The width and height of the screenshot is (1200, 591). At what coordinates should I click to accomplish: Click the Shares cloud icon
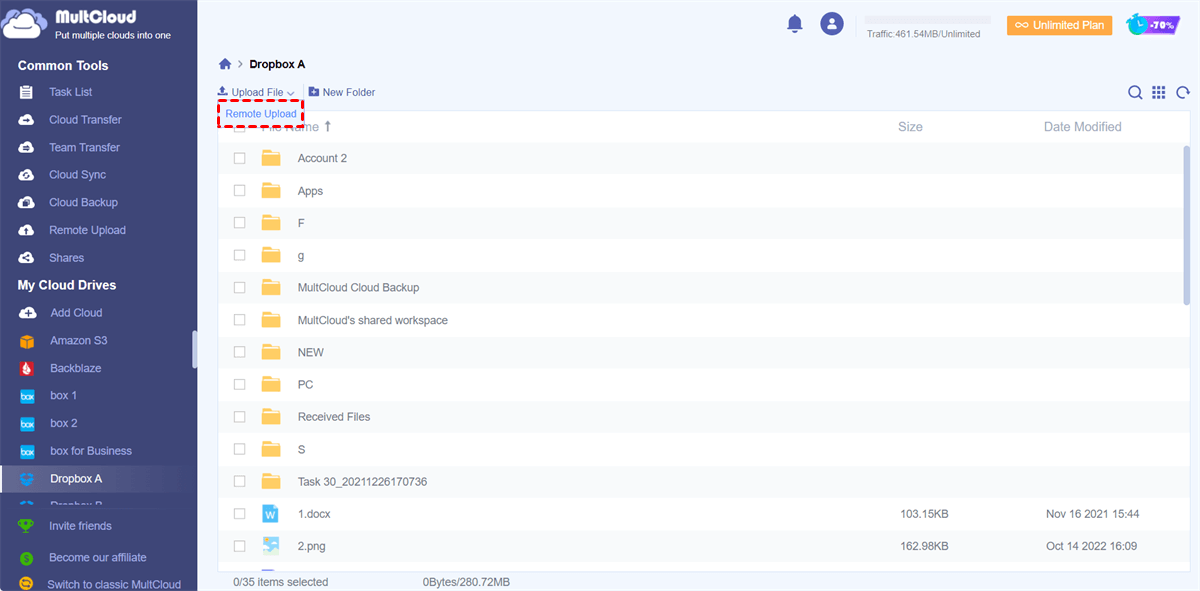point(27,258)
